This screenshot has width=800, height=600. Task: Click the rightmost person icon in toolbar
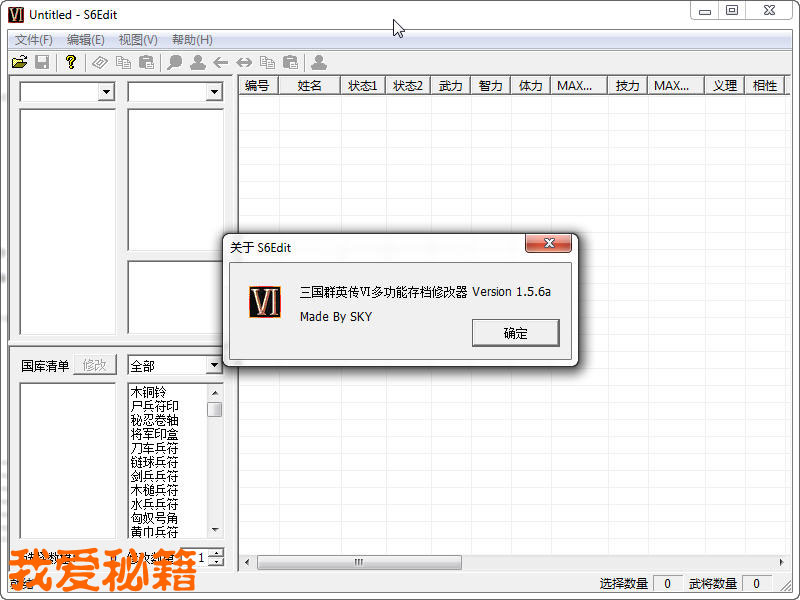point(319,62)
